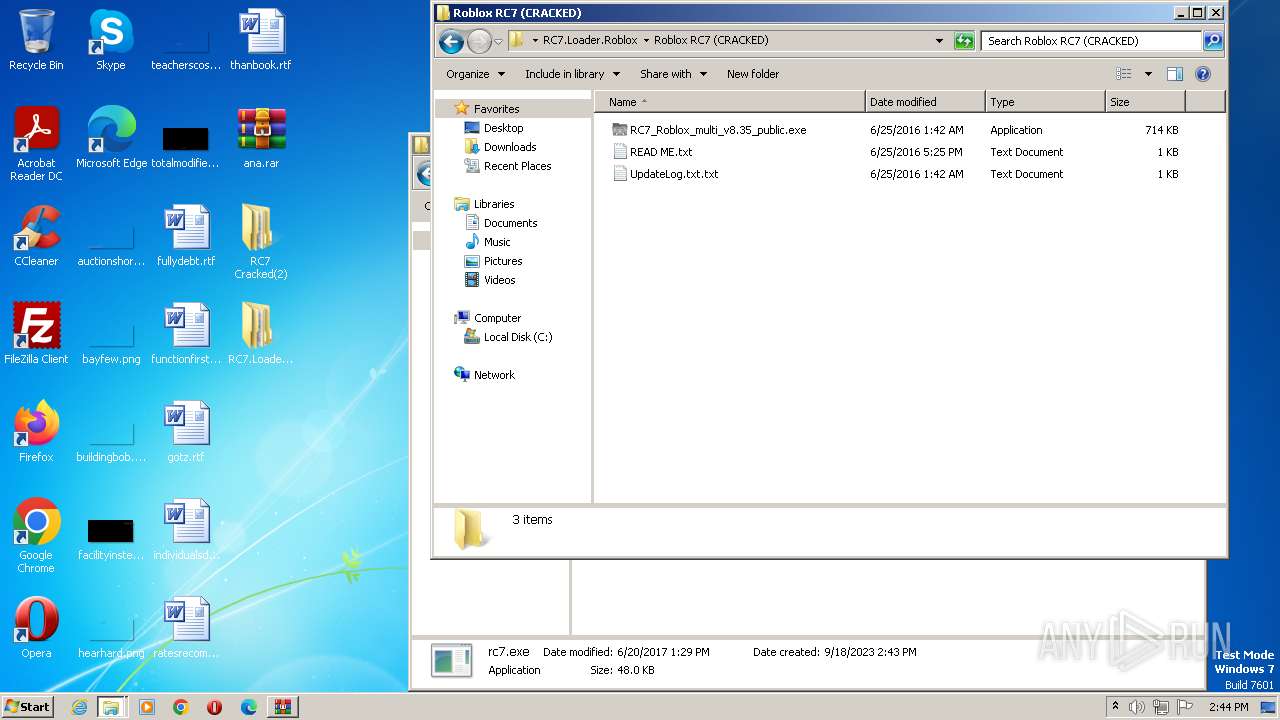Image resolution: width=1280 pixels, height=720 pixels.
Task: Expand address bar history dropdown arrow
Action: [x=939, y=41]
